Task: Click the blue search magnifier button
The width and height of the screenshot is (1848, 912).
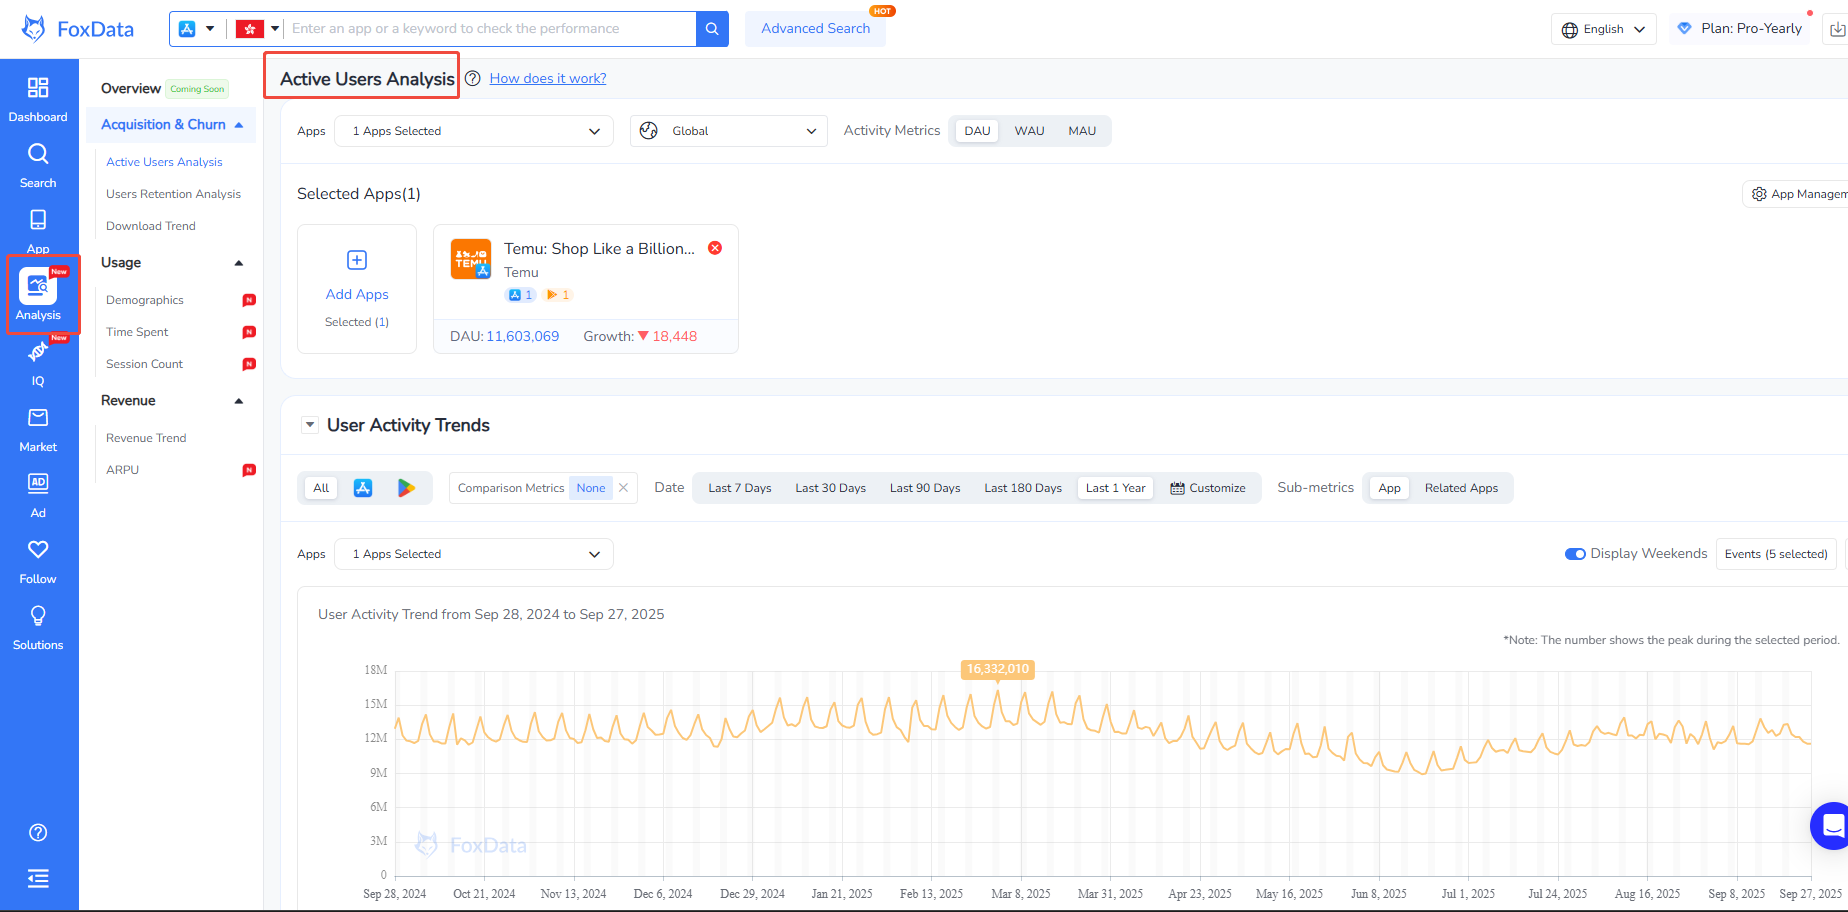Action: (712, 29)
